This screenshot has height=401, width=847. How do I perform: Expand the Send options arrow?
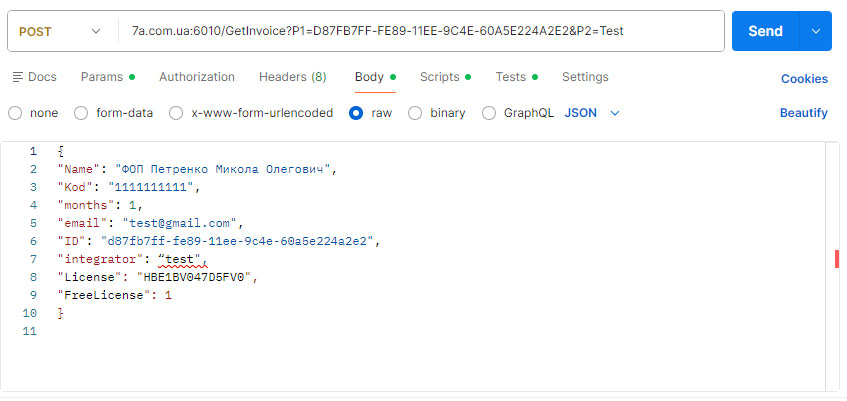click(816, 31)
